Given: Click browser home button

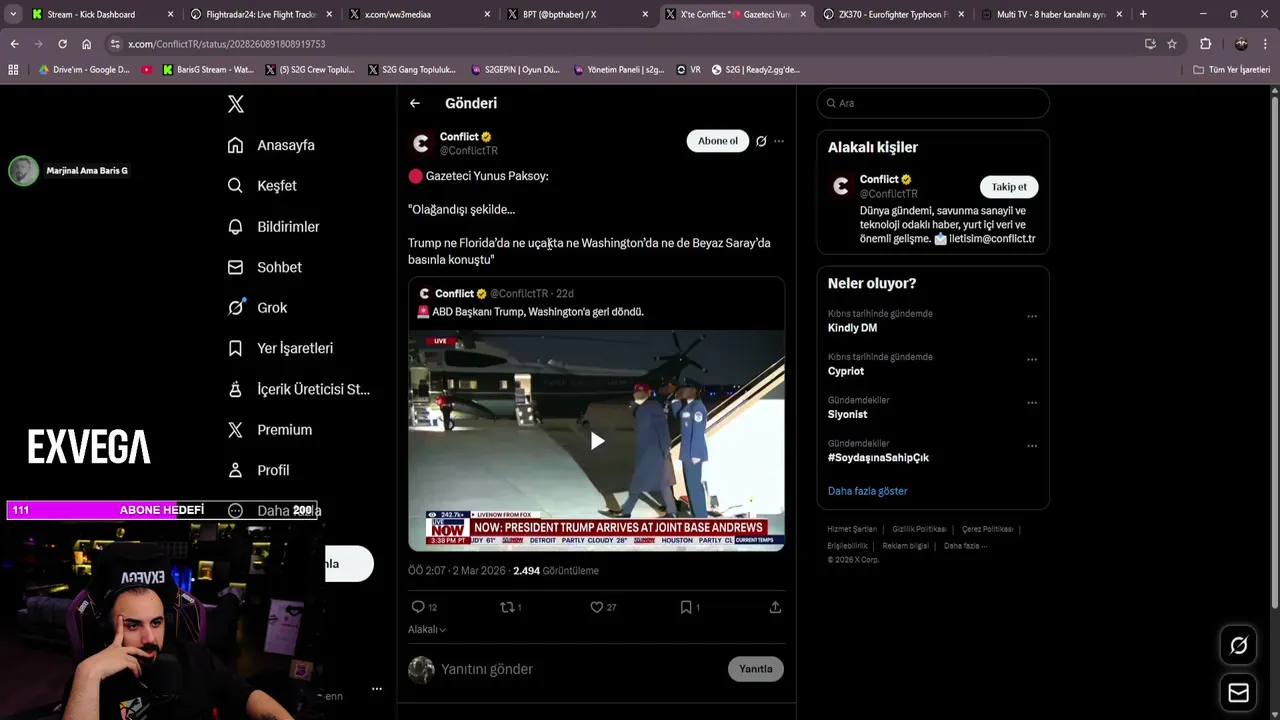Looking at the screenshot, I should pyautogui.click(x=86, y=44).
